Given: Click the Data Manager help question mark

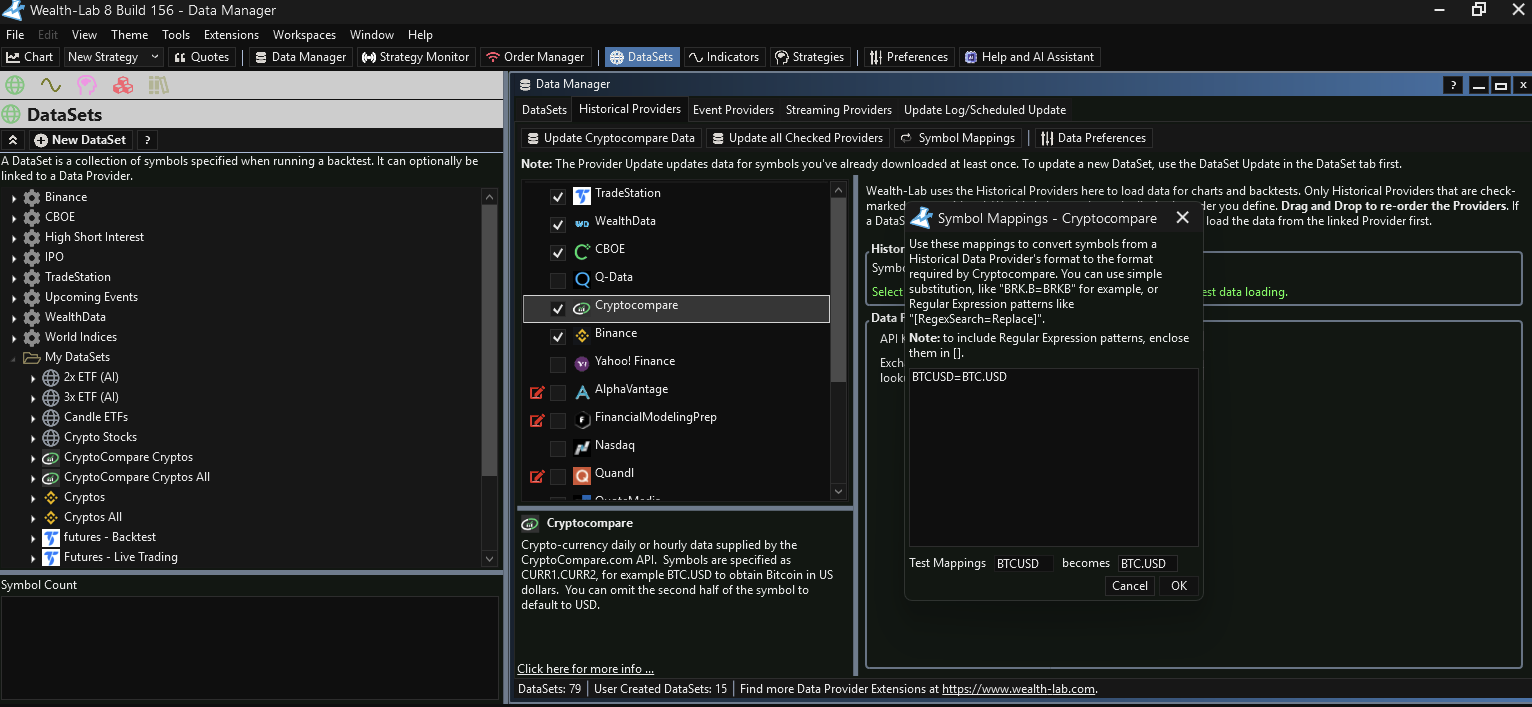Looking at the screenshot, I should tap(1453, 86).
